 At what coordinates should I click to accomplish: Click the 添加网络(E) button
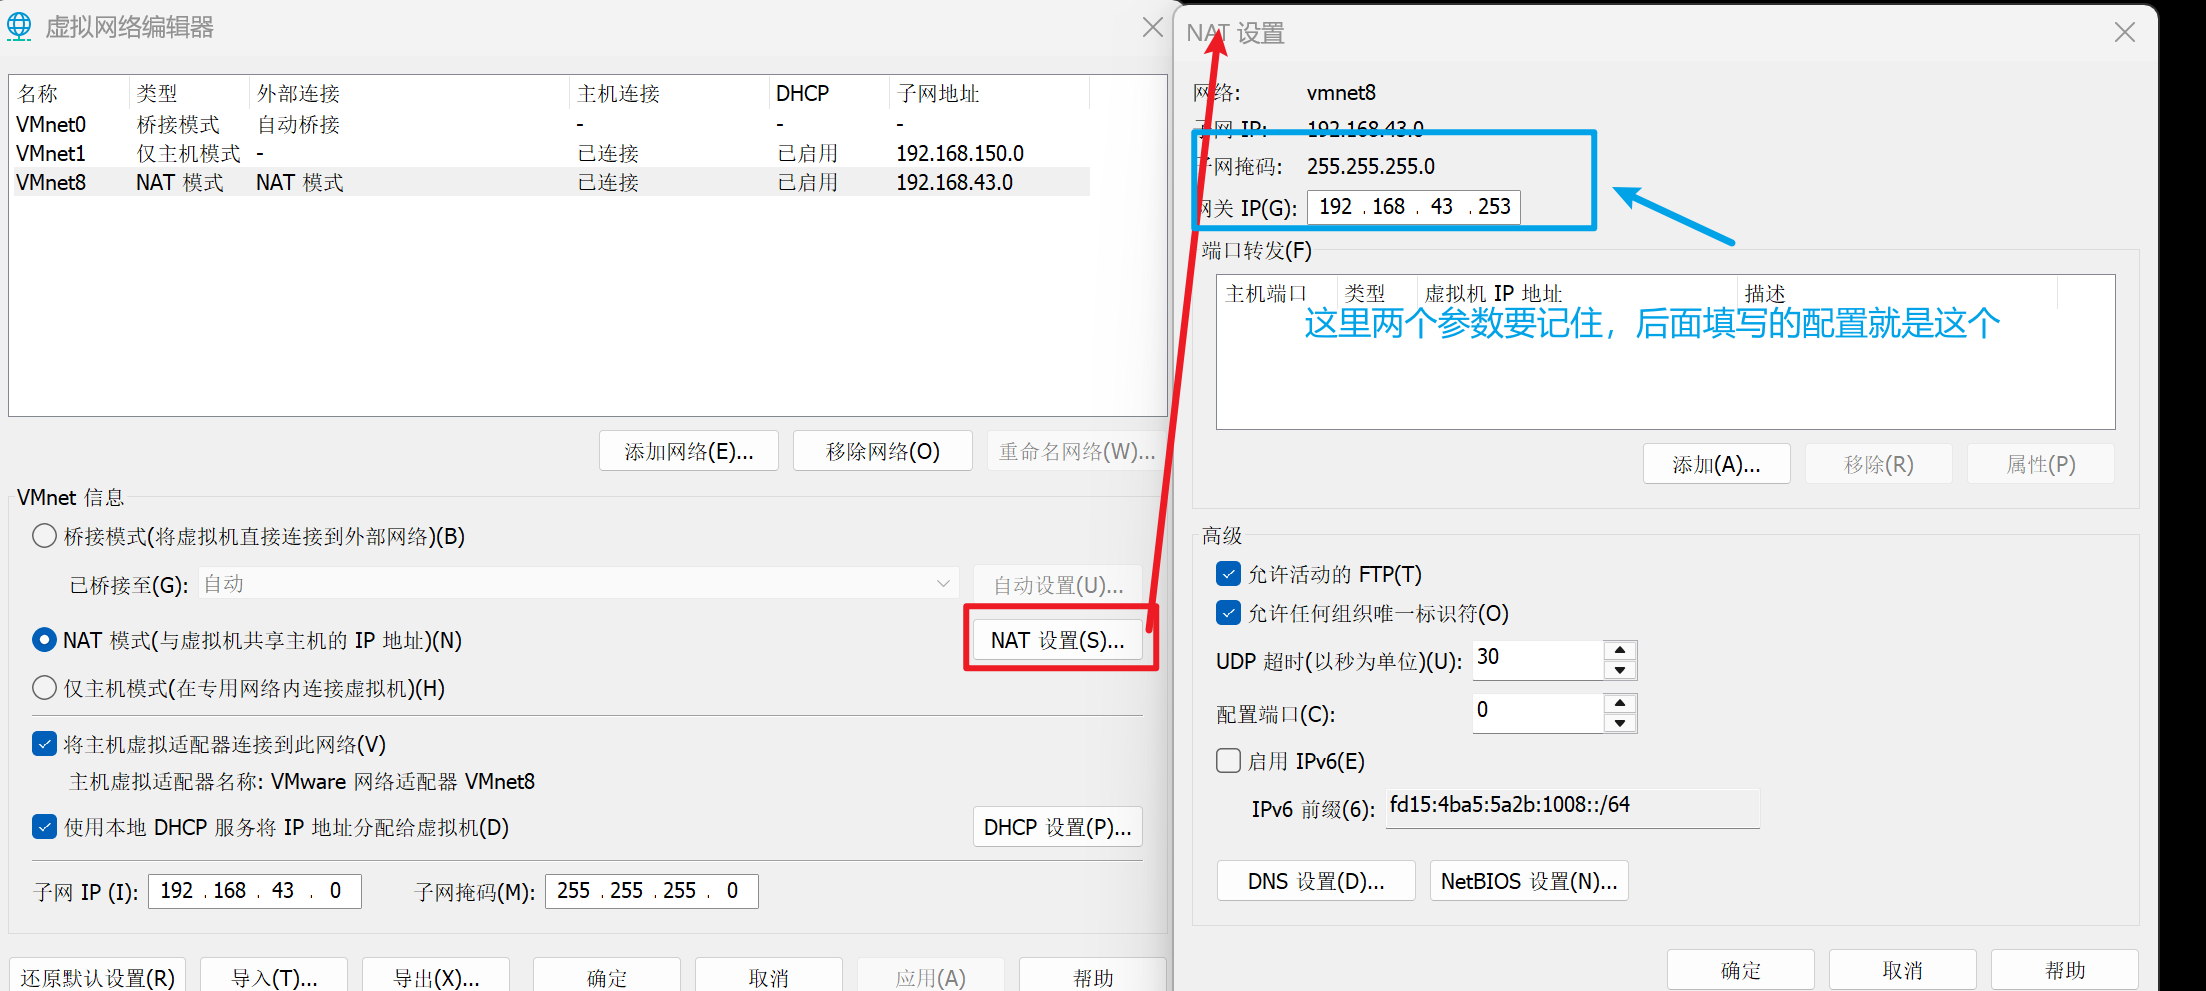688,451
